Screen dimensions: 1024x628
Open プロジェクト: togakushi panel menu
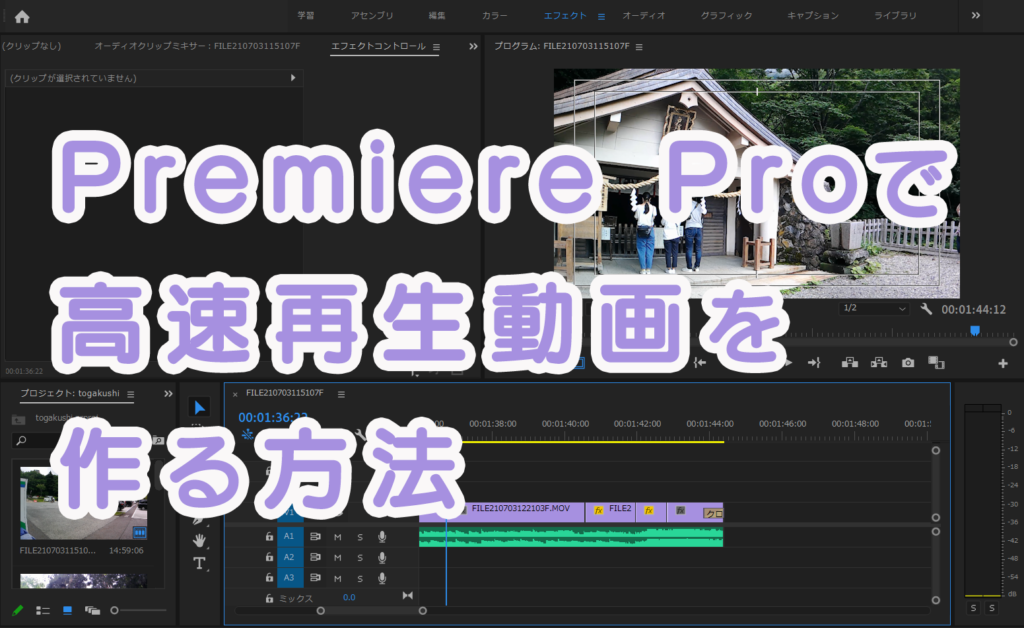[131, 394]
